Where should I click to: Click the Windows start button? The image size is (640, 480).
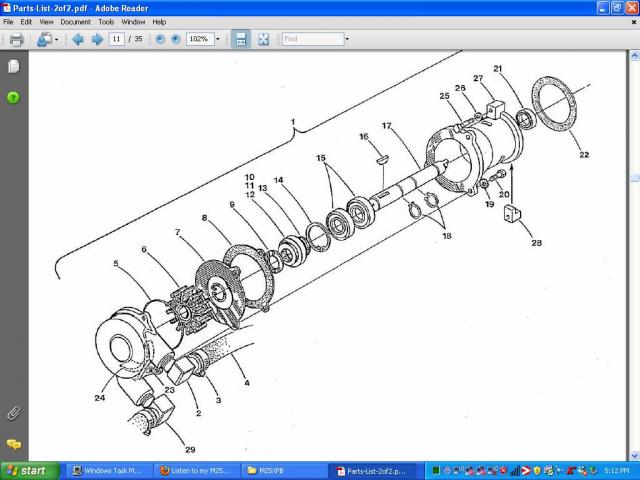[x=30, y=471]
